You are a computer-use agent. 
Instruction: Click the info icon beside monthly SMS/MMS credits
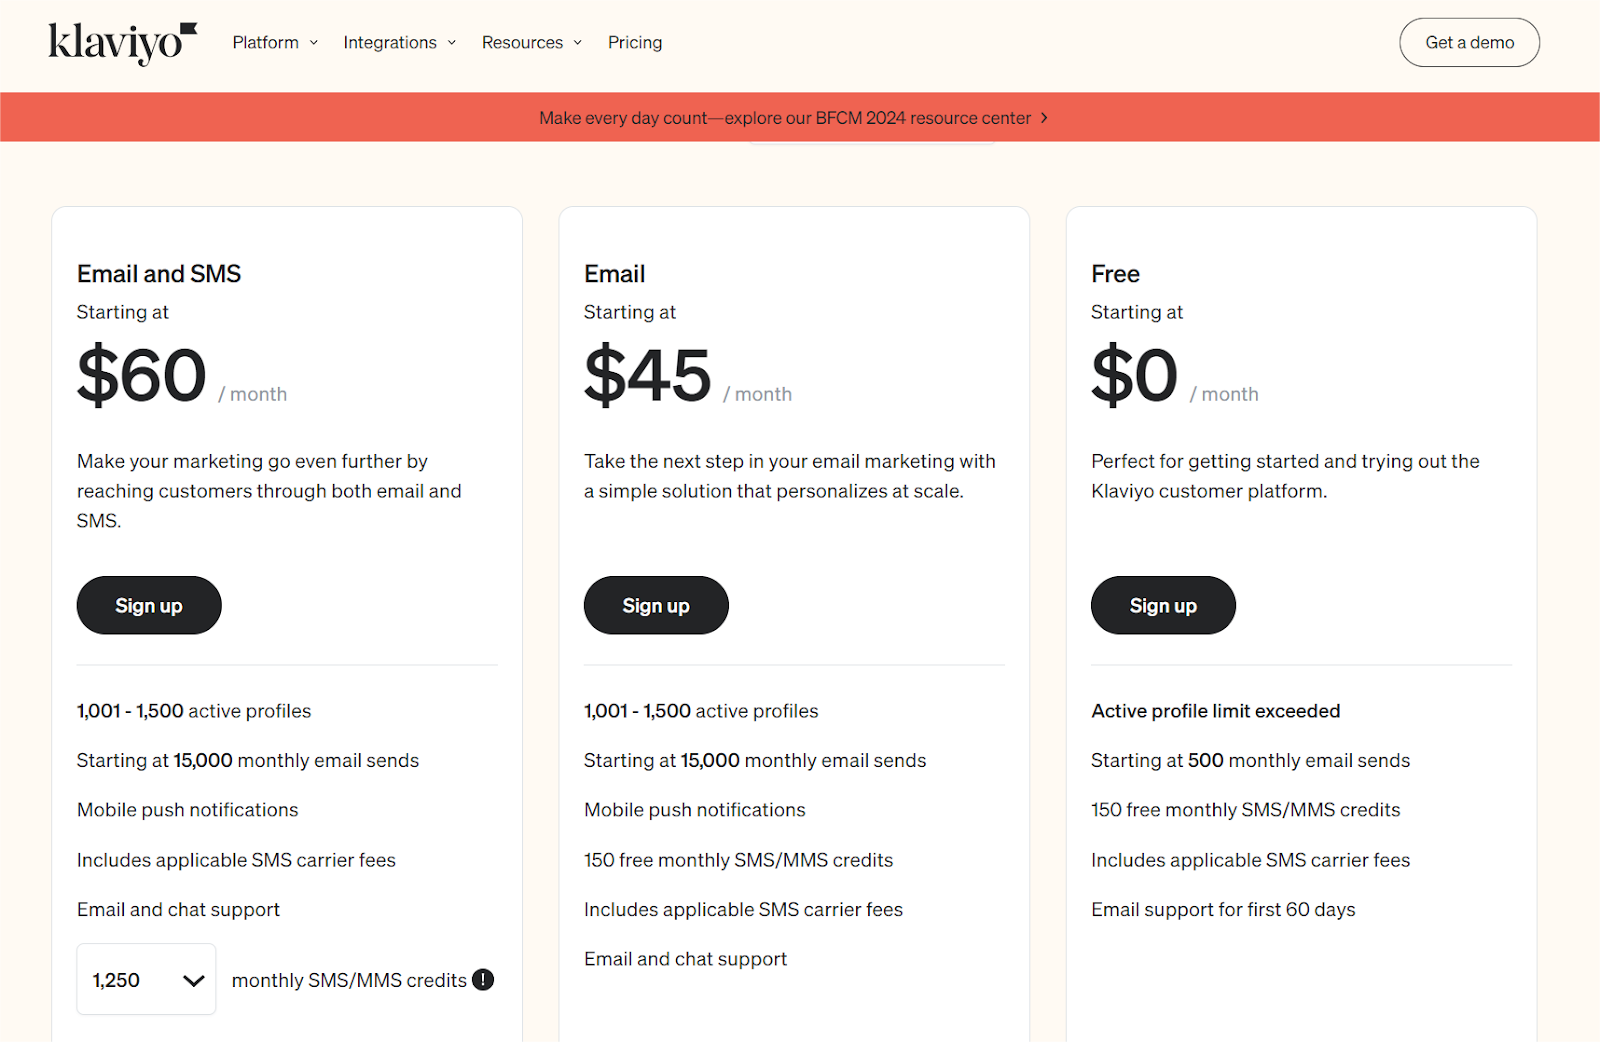pos(483,980)
